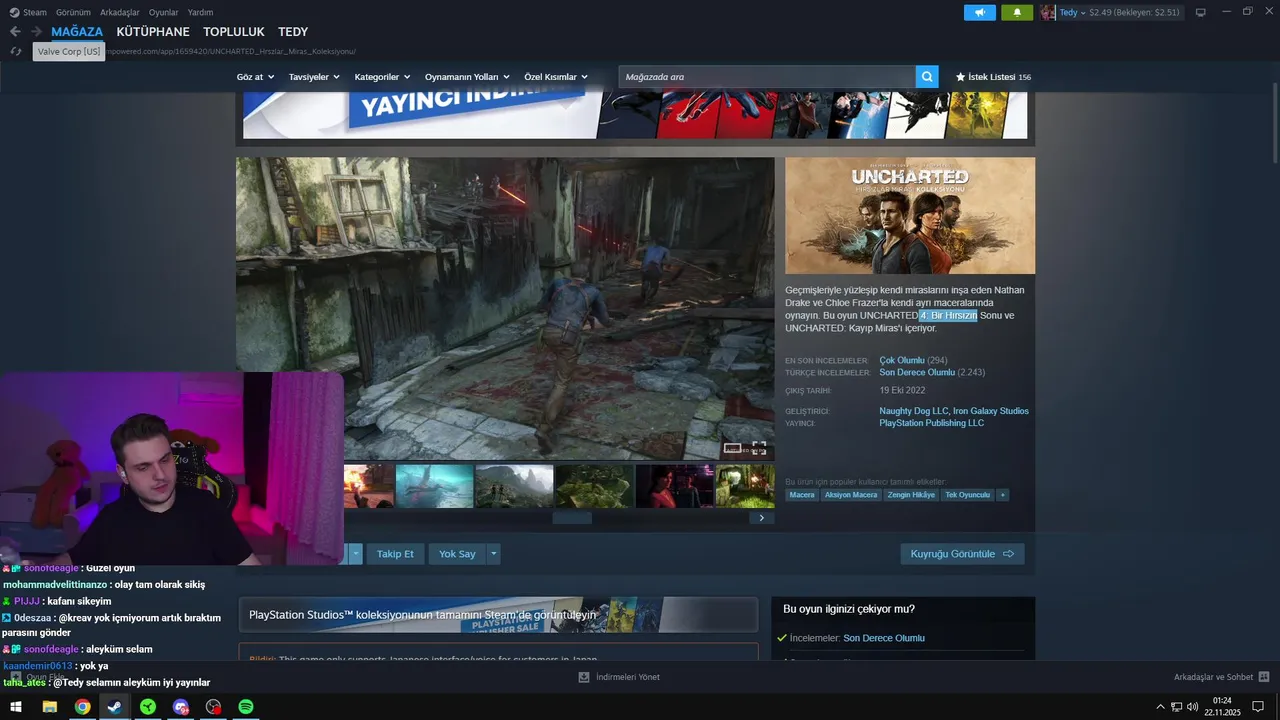The width and height of the screenshot is (1280, 720).
Task: Reload the store page
Action: pyautogui.click(x=16, y=51)
